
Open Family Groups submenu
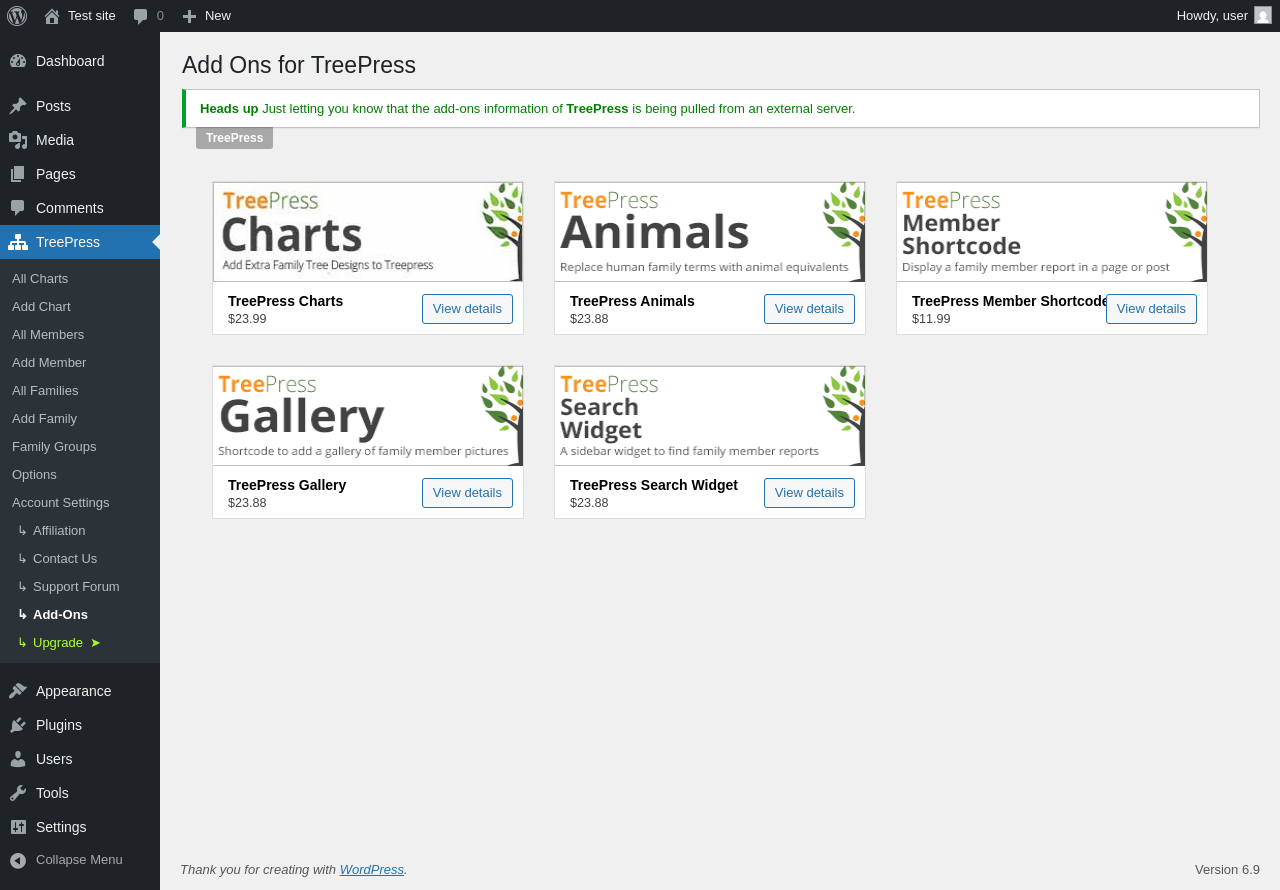click(80, 446)
